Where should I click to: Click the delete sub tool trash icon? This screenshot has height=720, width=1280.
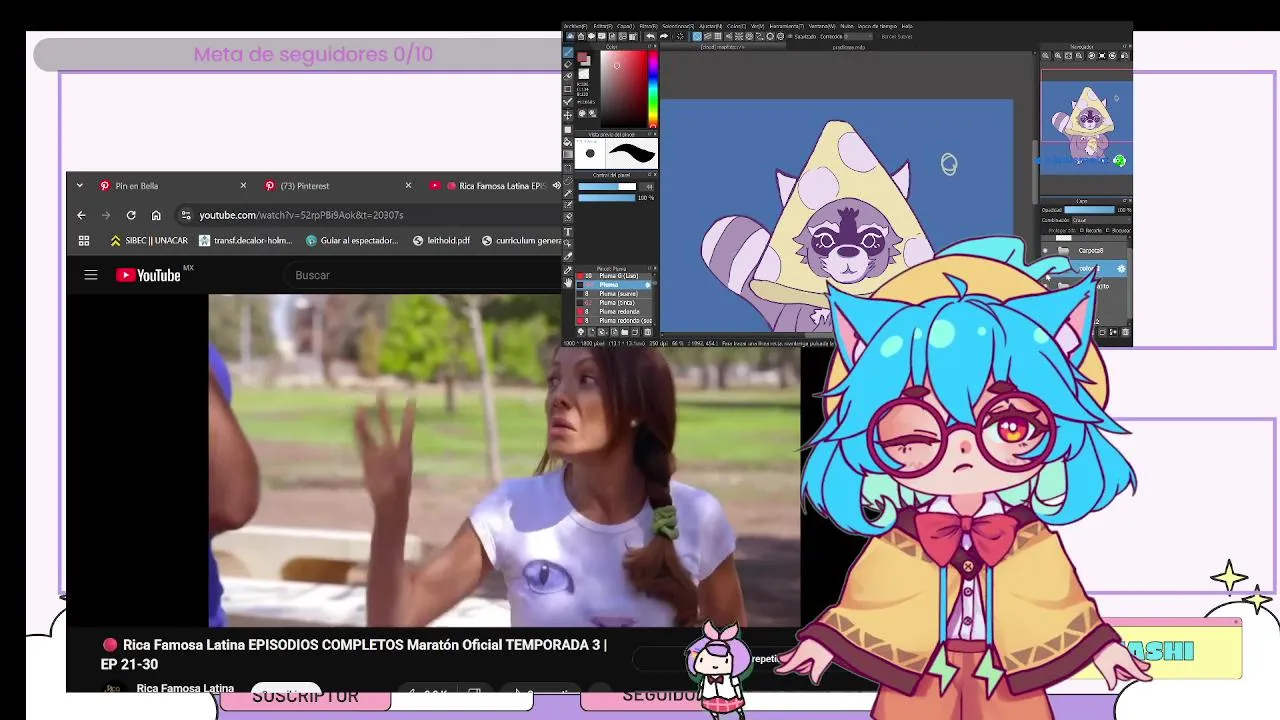coord(647,332)
